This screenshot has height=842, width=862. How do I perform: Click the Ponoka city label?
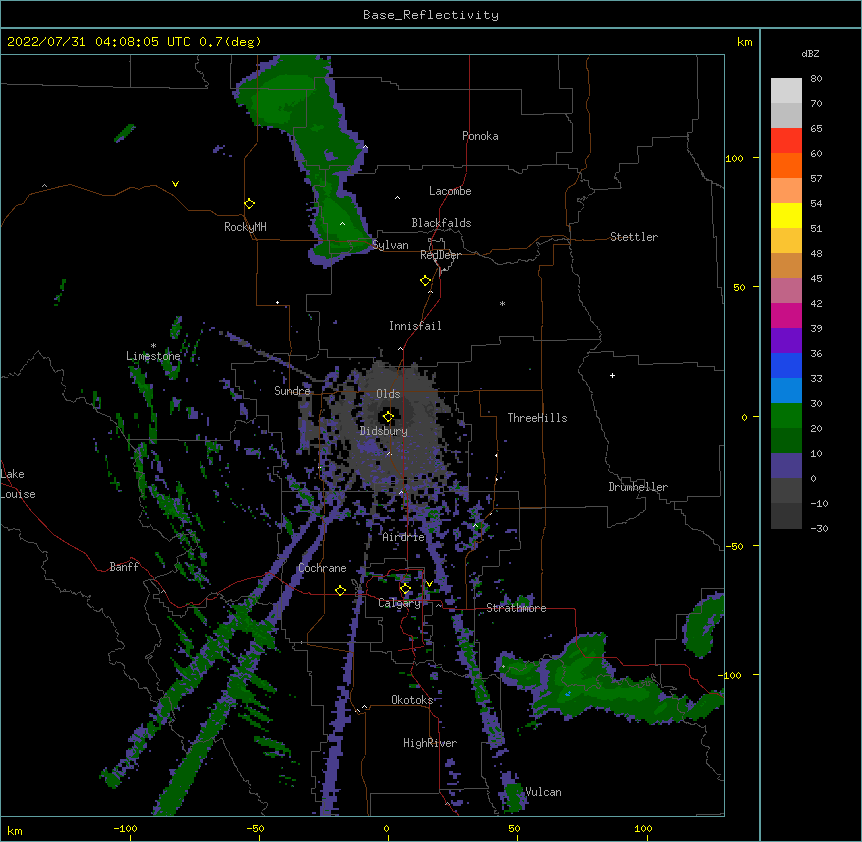tap(480, 136)
